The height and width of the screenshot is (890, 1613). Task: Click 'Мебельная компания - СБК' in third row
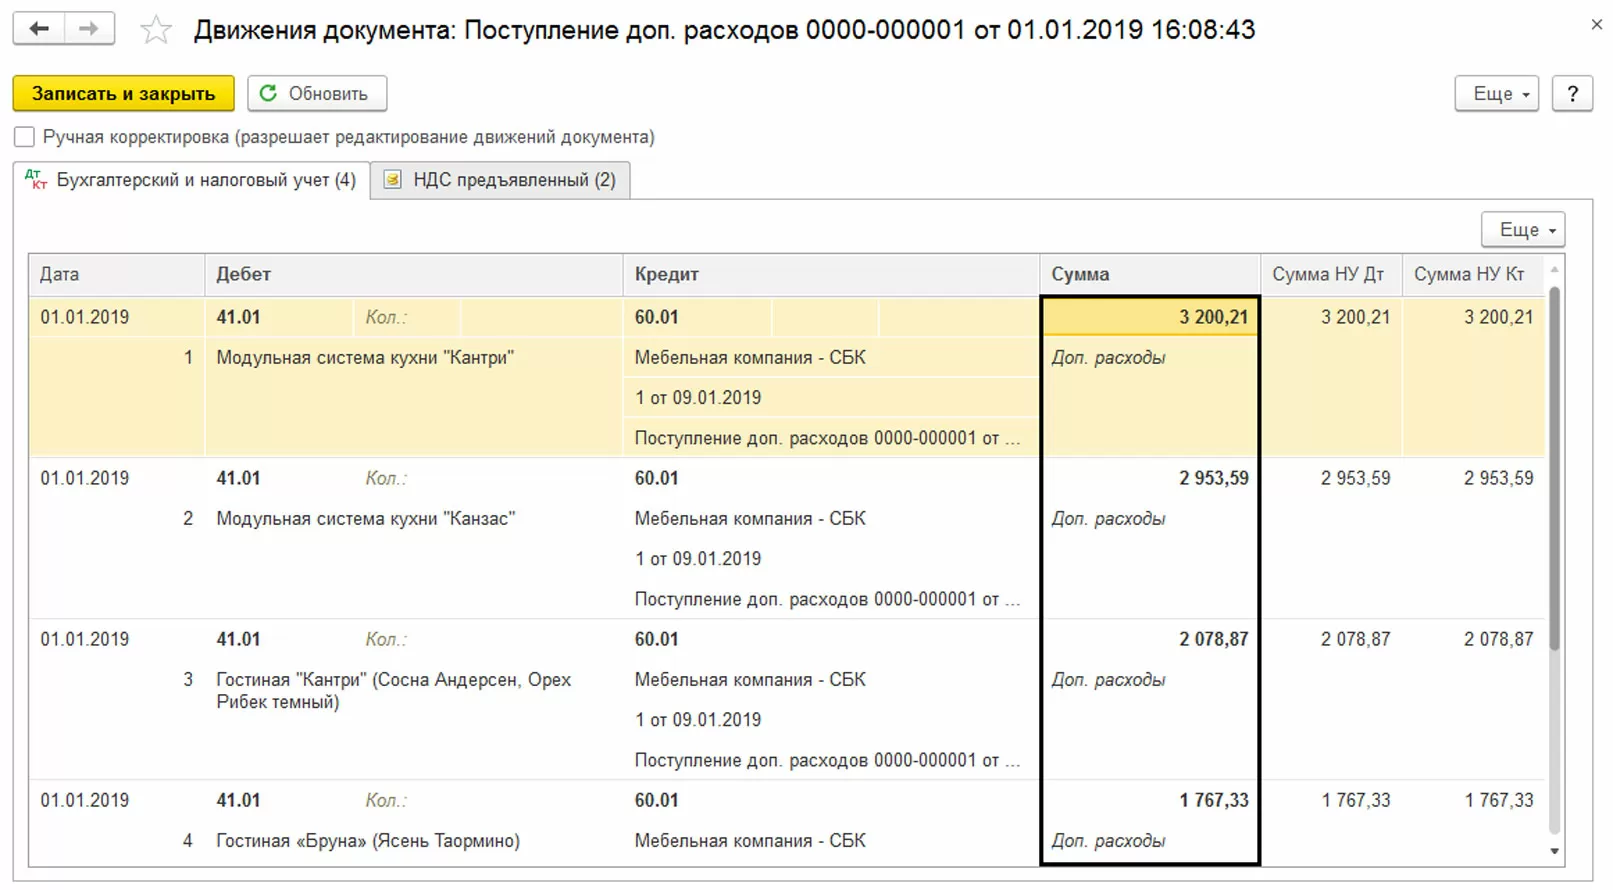(x=750, y=680)
